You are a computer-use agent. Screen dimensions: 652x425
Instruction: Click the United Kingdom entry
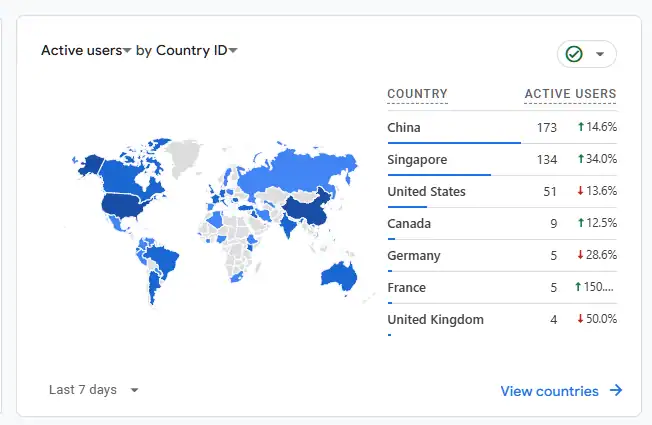coord(435,320)
